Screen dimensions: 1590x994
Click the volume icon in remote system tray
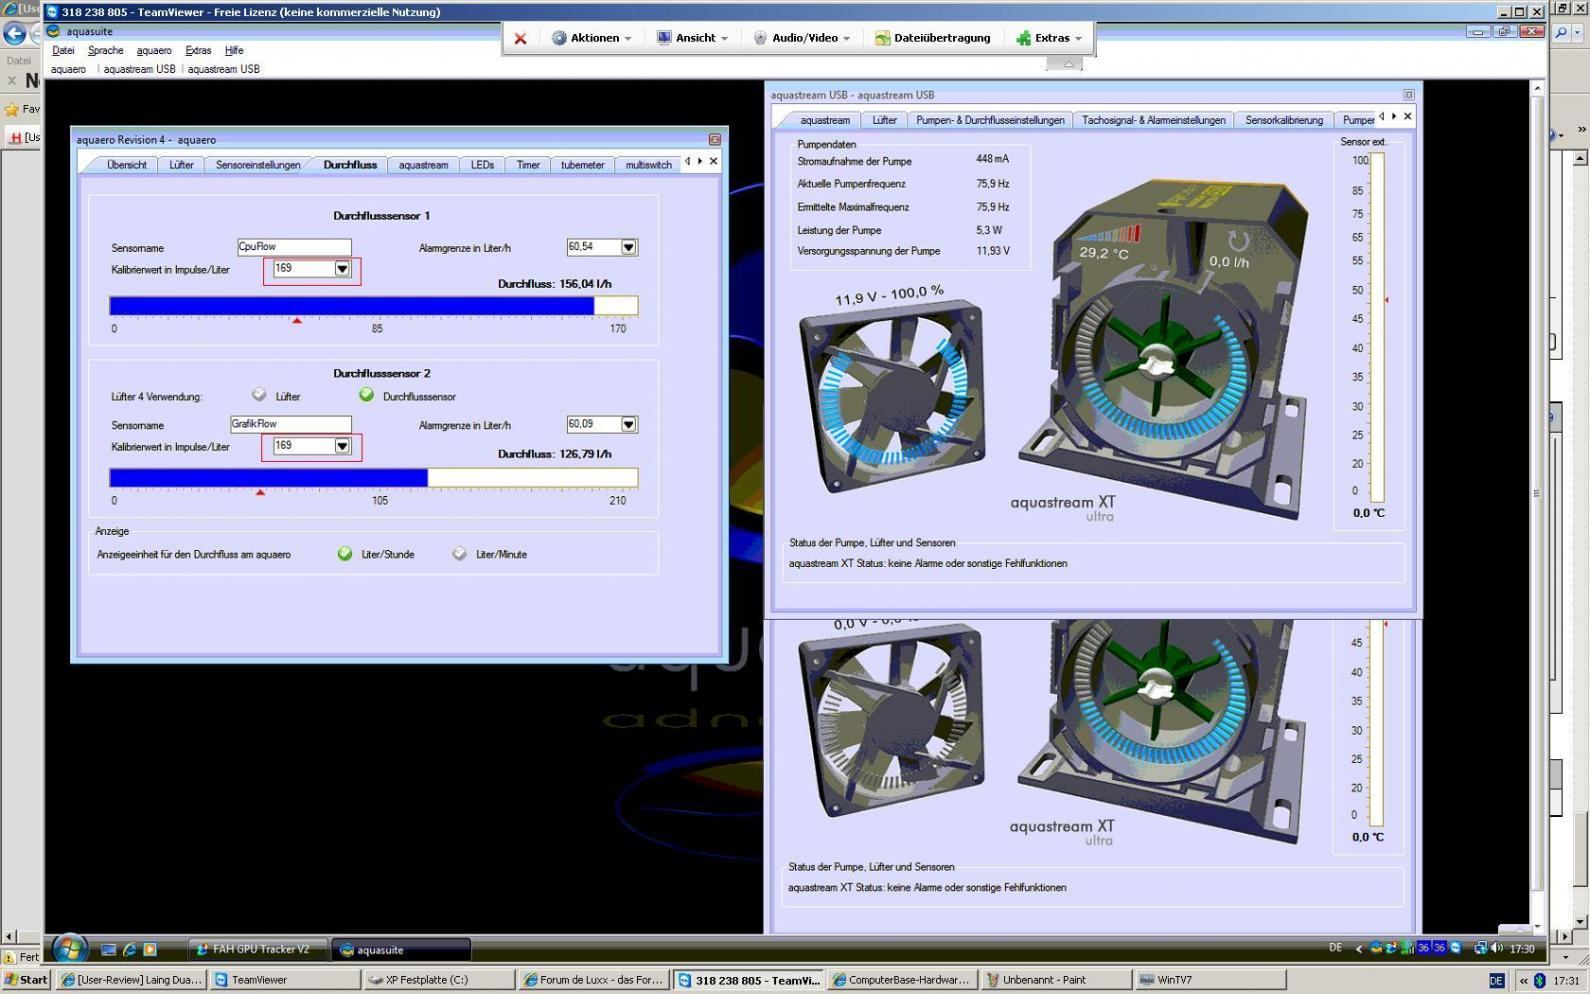(x=1497, y=948)
